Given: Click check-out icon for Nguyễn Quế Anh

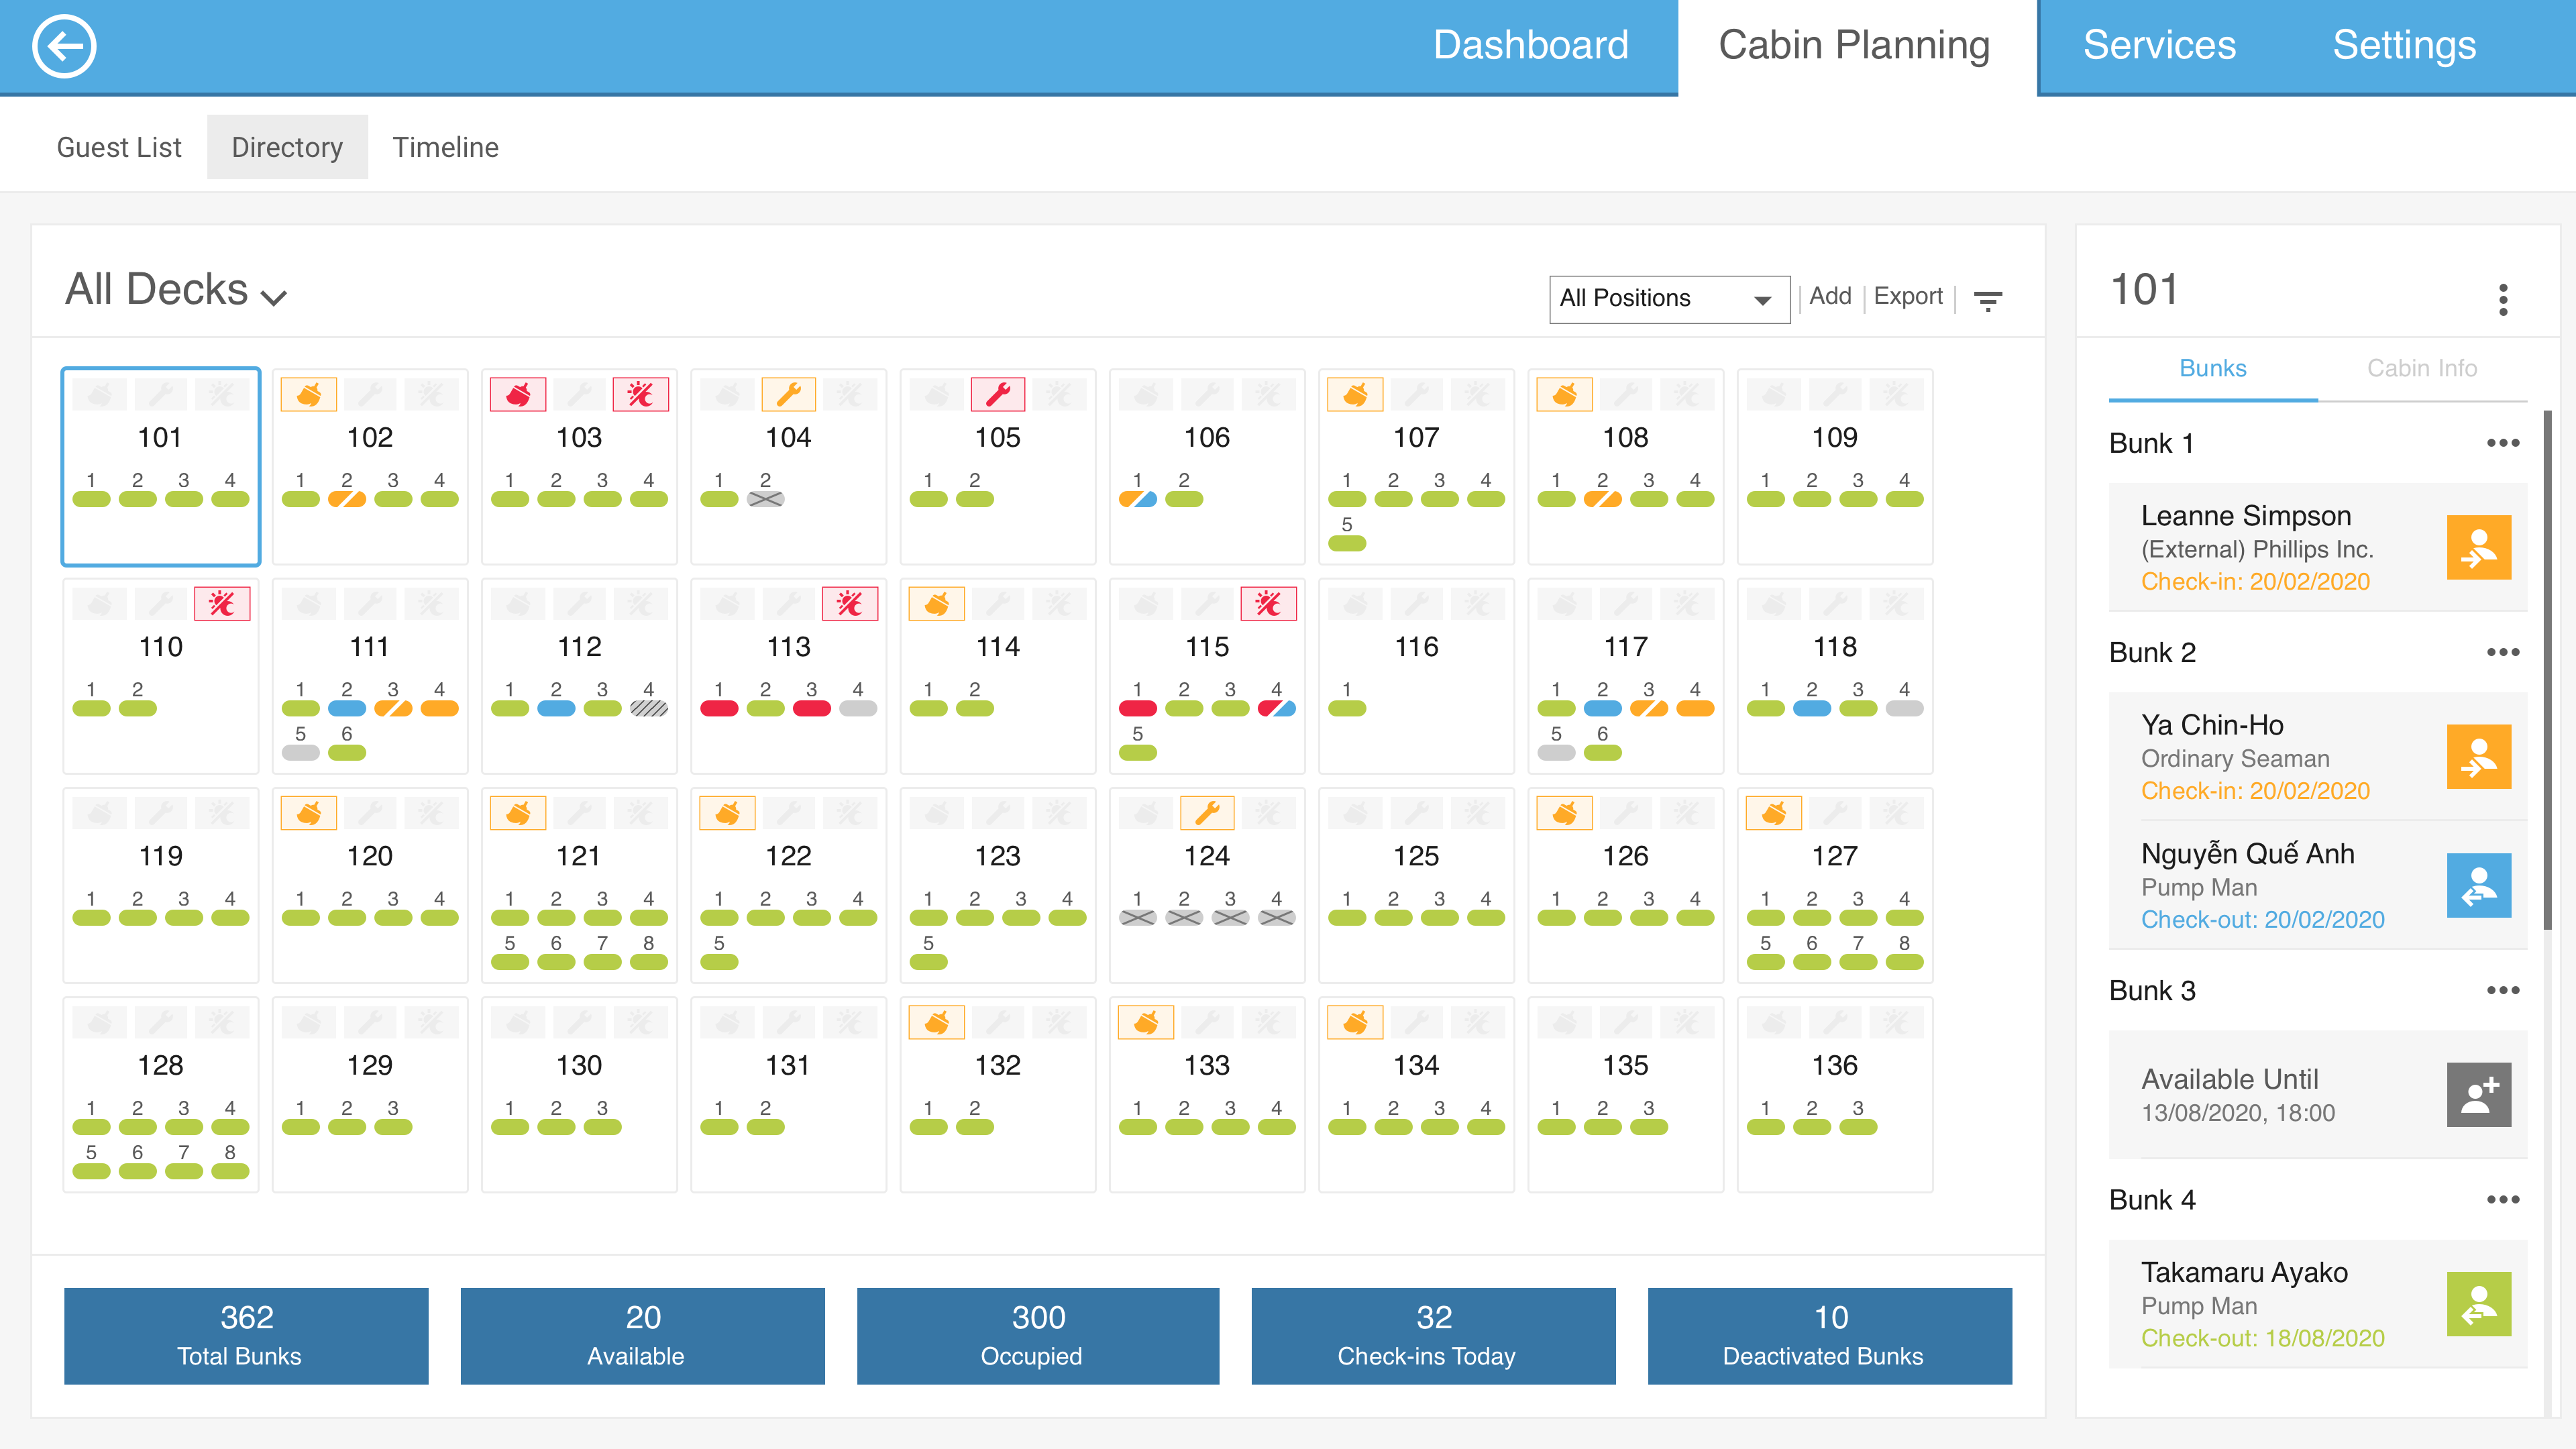Looking at the screenshot, I should tap(2478, 886).
